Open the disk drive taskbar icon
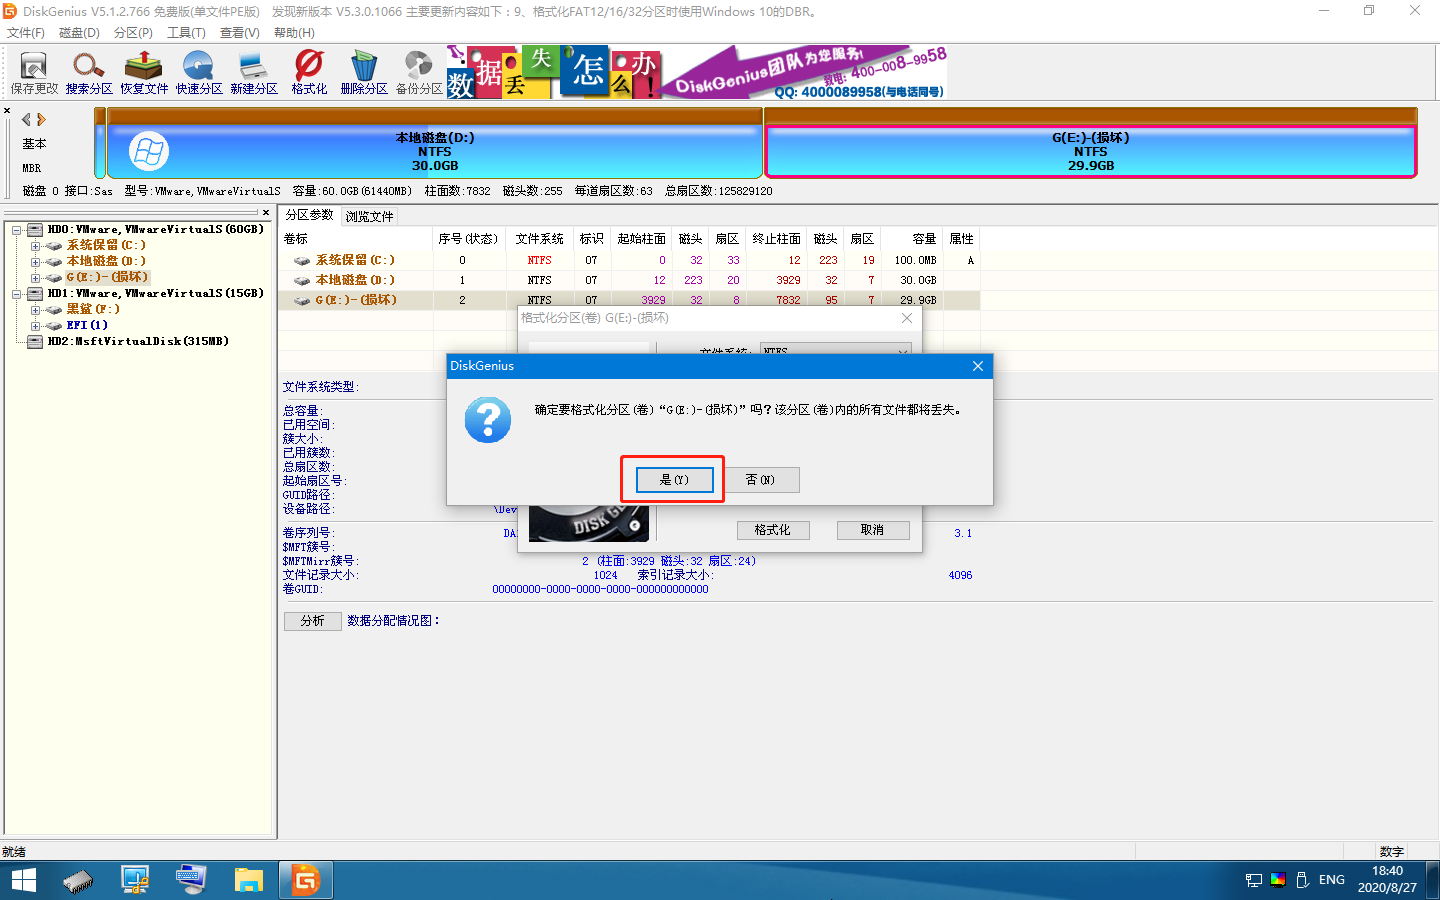This screenshot has width=1440, height=900. click(78, 880)
